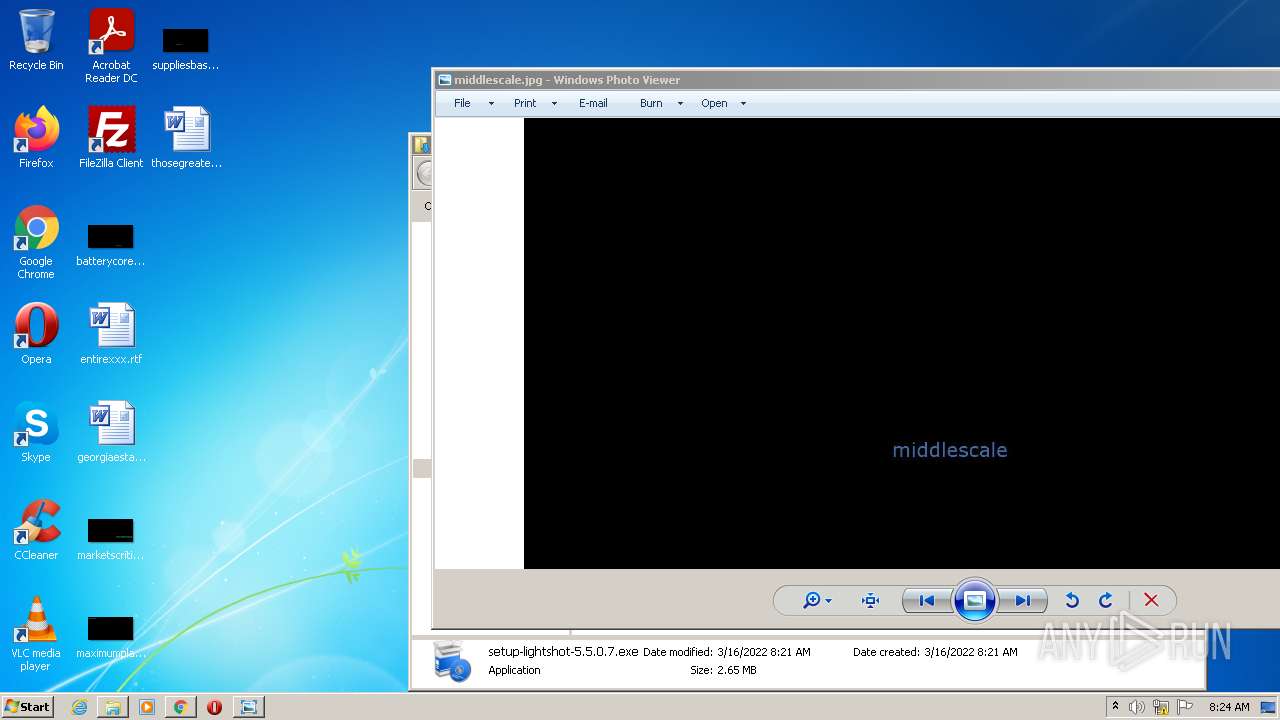This screenshot has height=720, width=1280.
Task: Select the batterycore... desktop file
Action: (x=111, y=245)
